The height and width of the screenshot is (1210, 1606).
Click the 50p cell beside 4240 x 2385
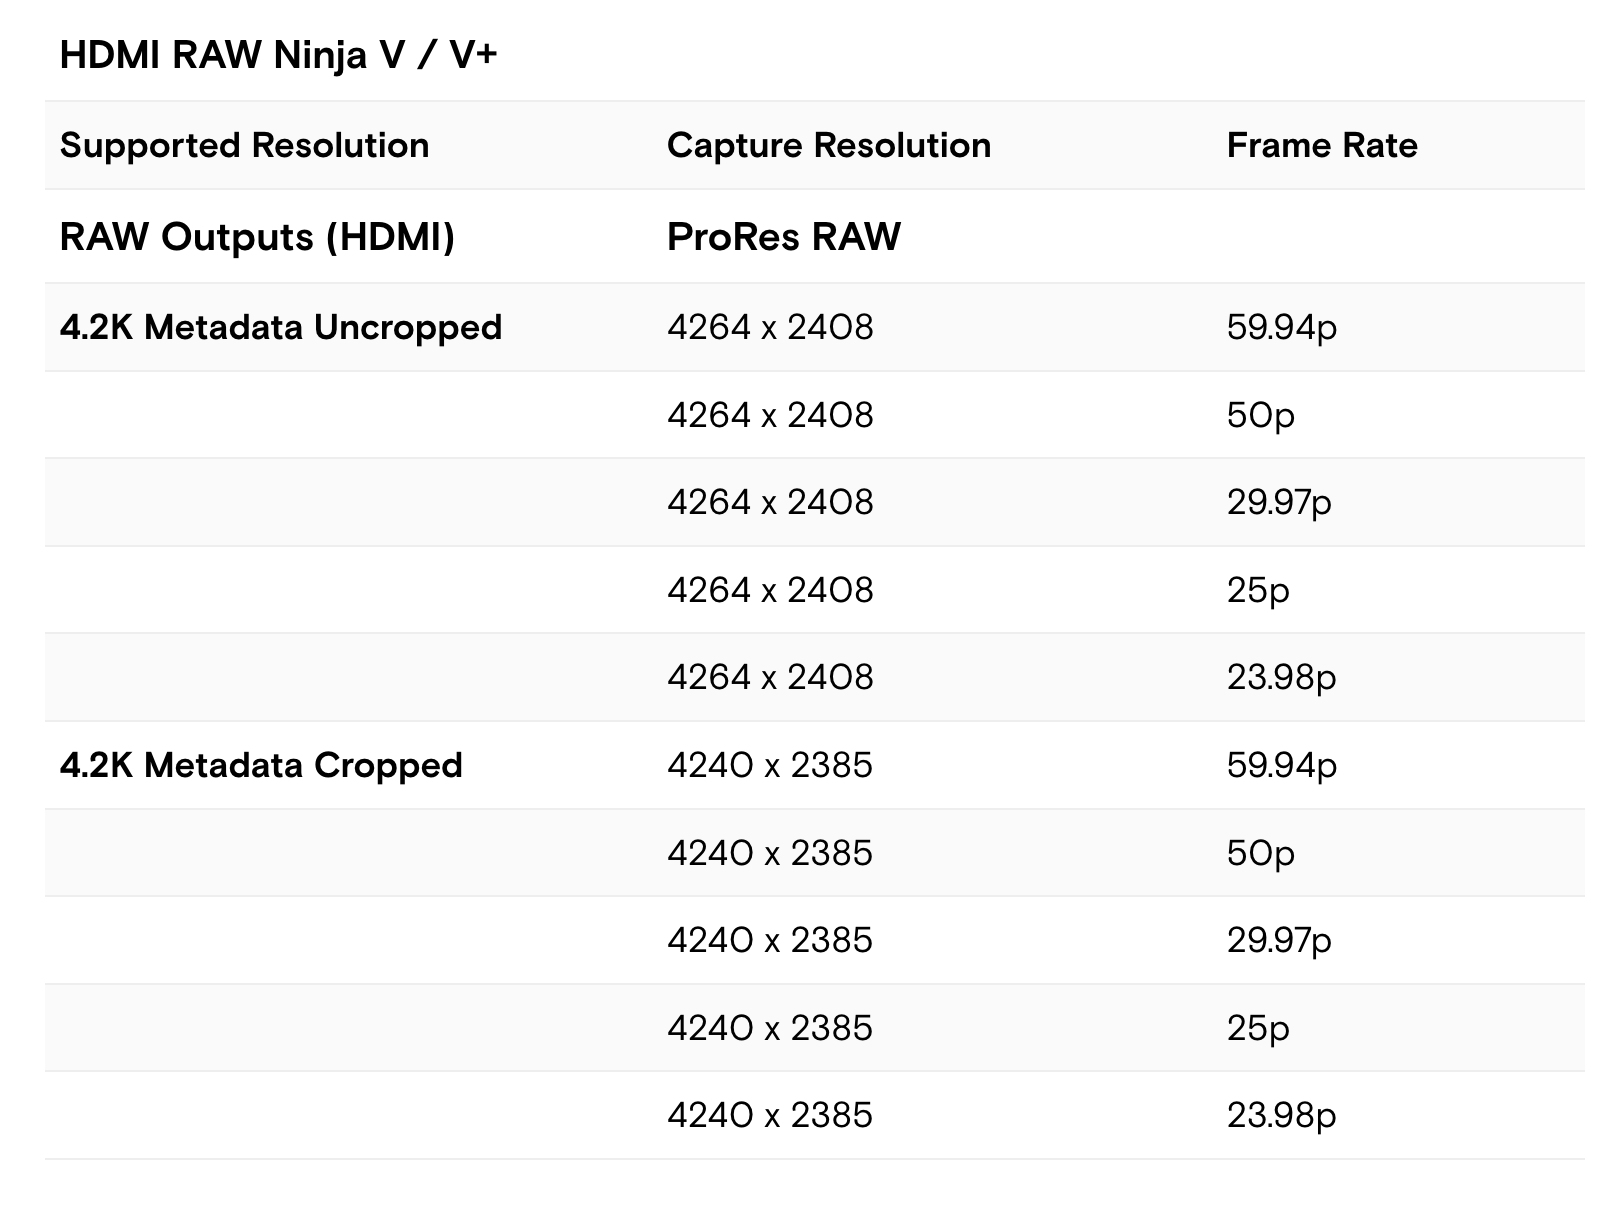1260,853
